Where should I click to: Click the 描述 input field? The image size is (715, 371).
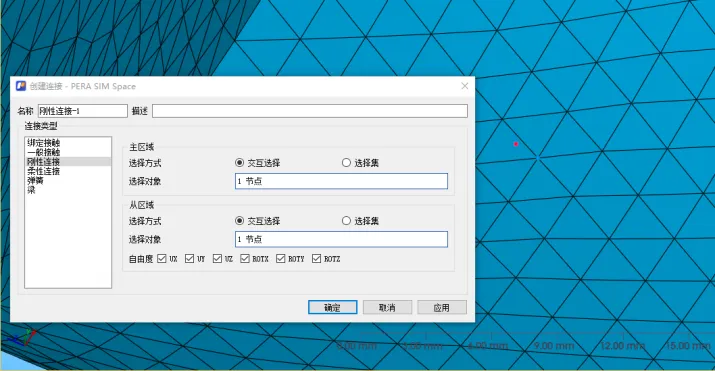[310, 111]
